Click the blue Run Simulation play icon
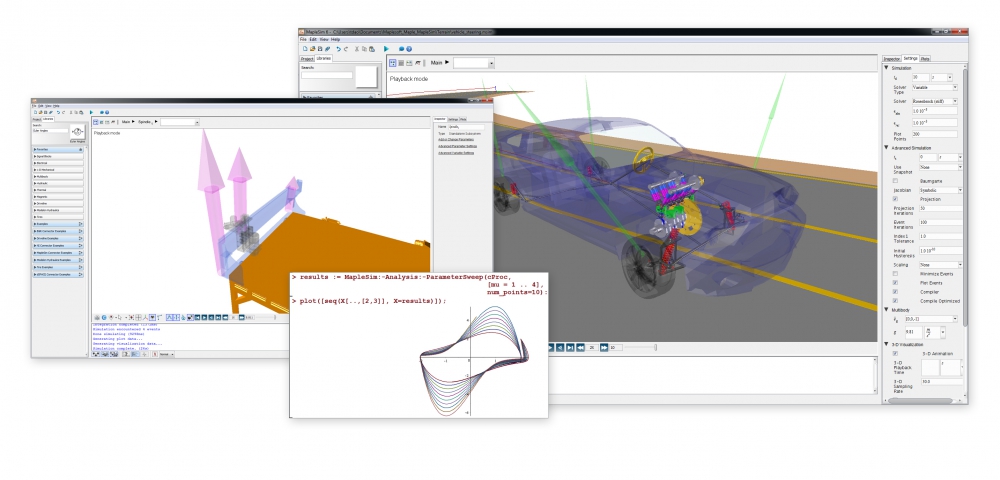Screen dimensions: 1000x480 (x=386, y=48)
